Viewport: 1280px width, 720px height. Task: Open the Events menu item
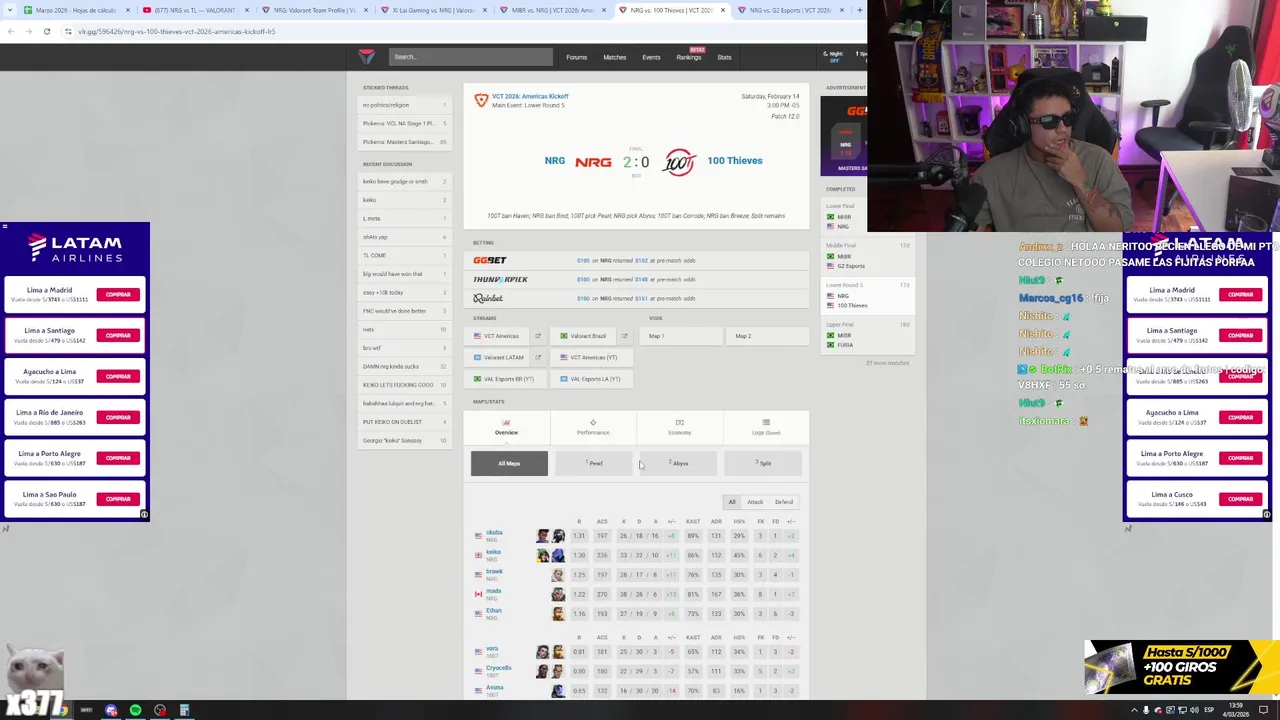click(x=651, y=57)
